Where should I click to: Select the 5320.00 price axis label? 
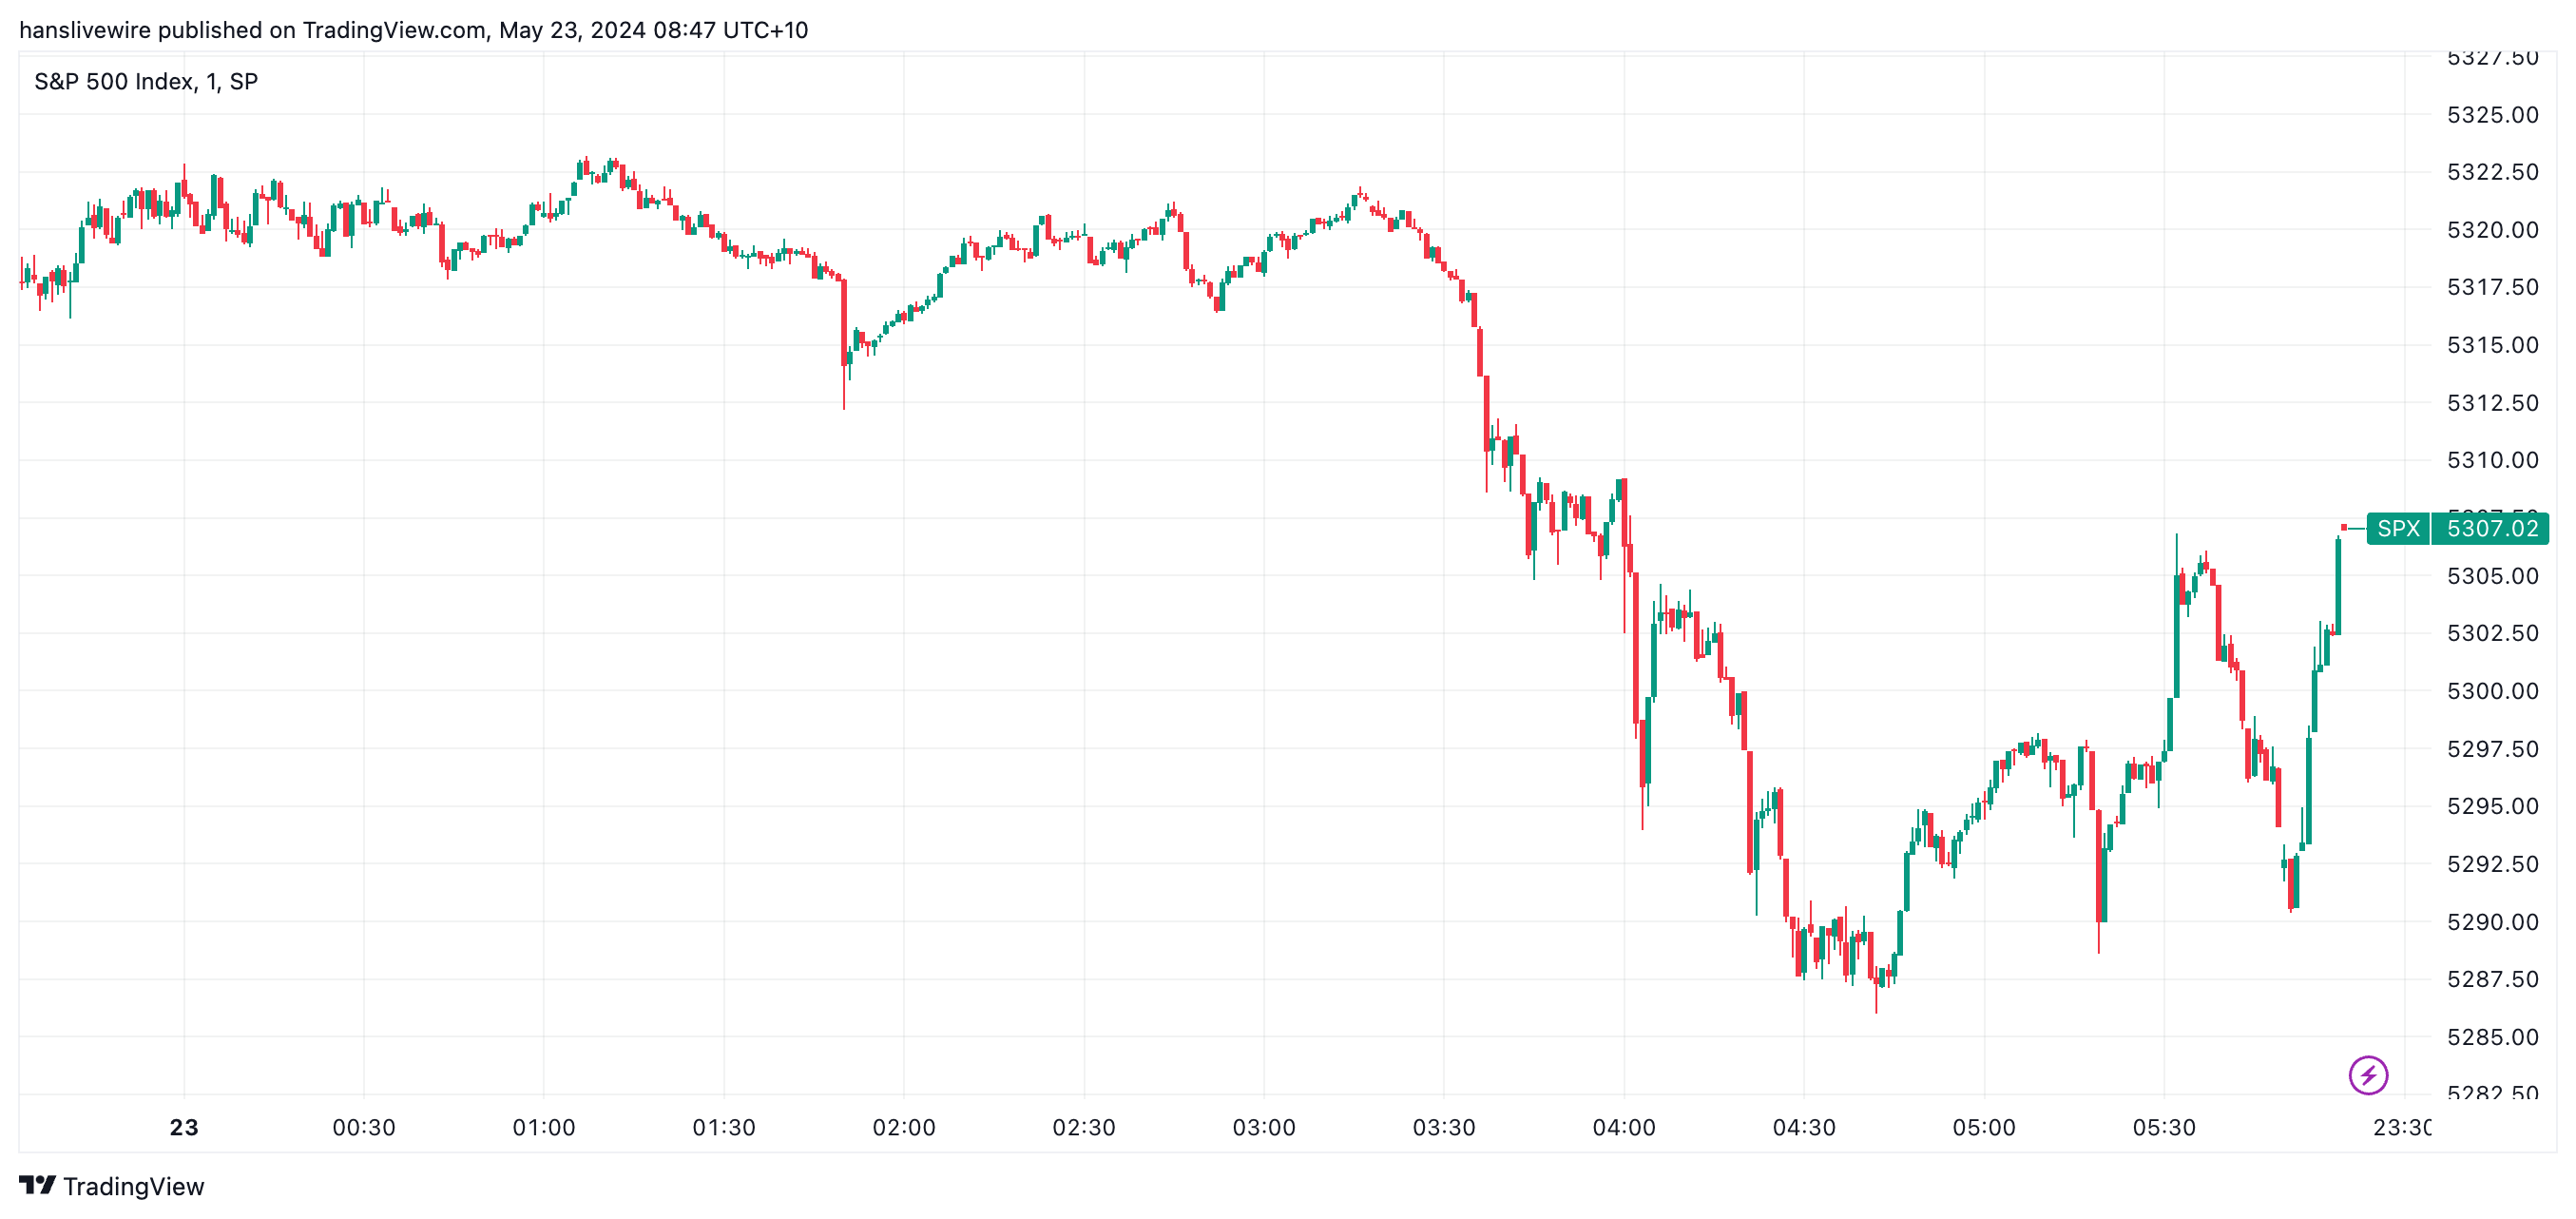pyautogui.click(x=2492, y=230)
